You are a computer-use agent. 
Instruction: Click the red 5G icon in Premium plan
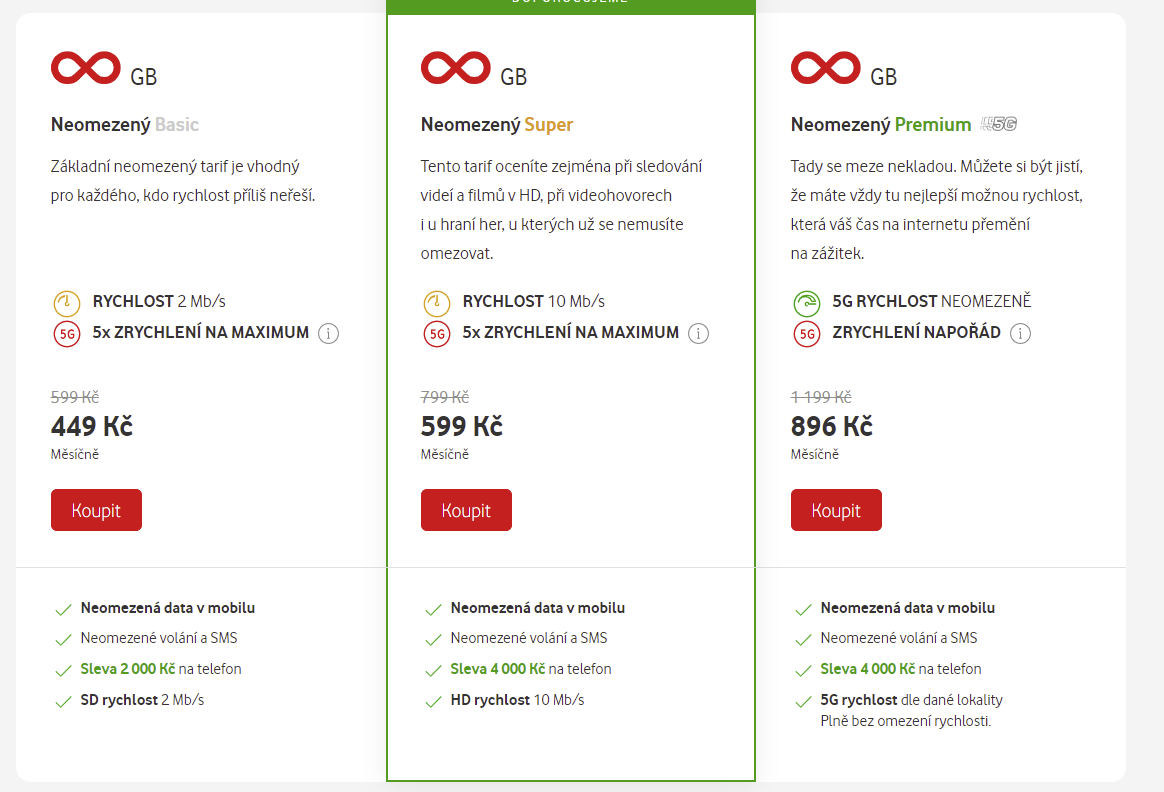[x=806, y=334]
